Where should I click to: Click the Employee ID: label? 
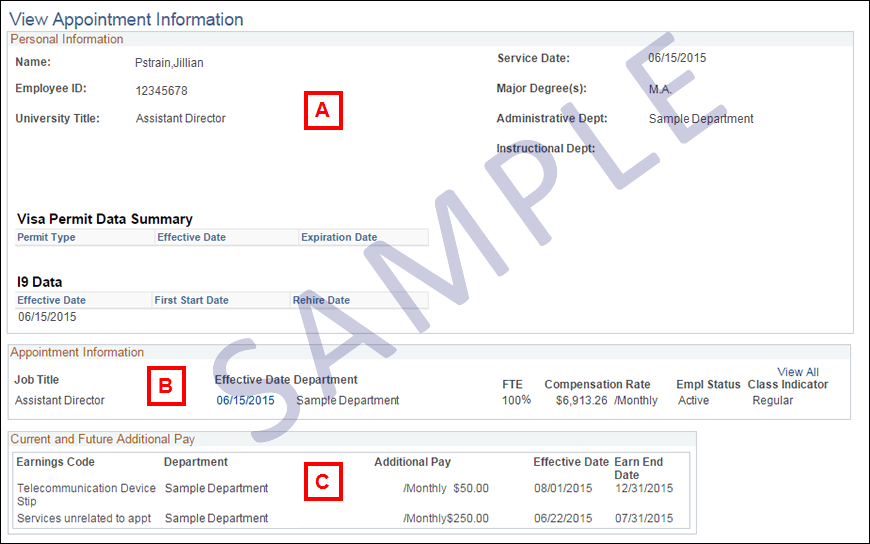[x=51, y=88]
